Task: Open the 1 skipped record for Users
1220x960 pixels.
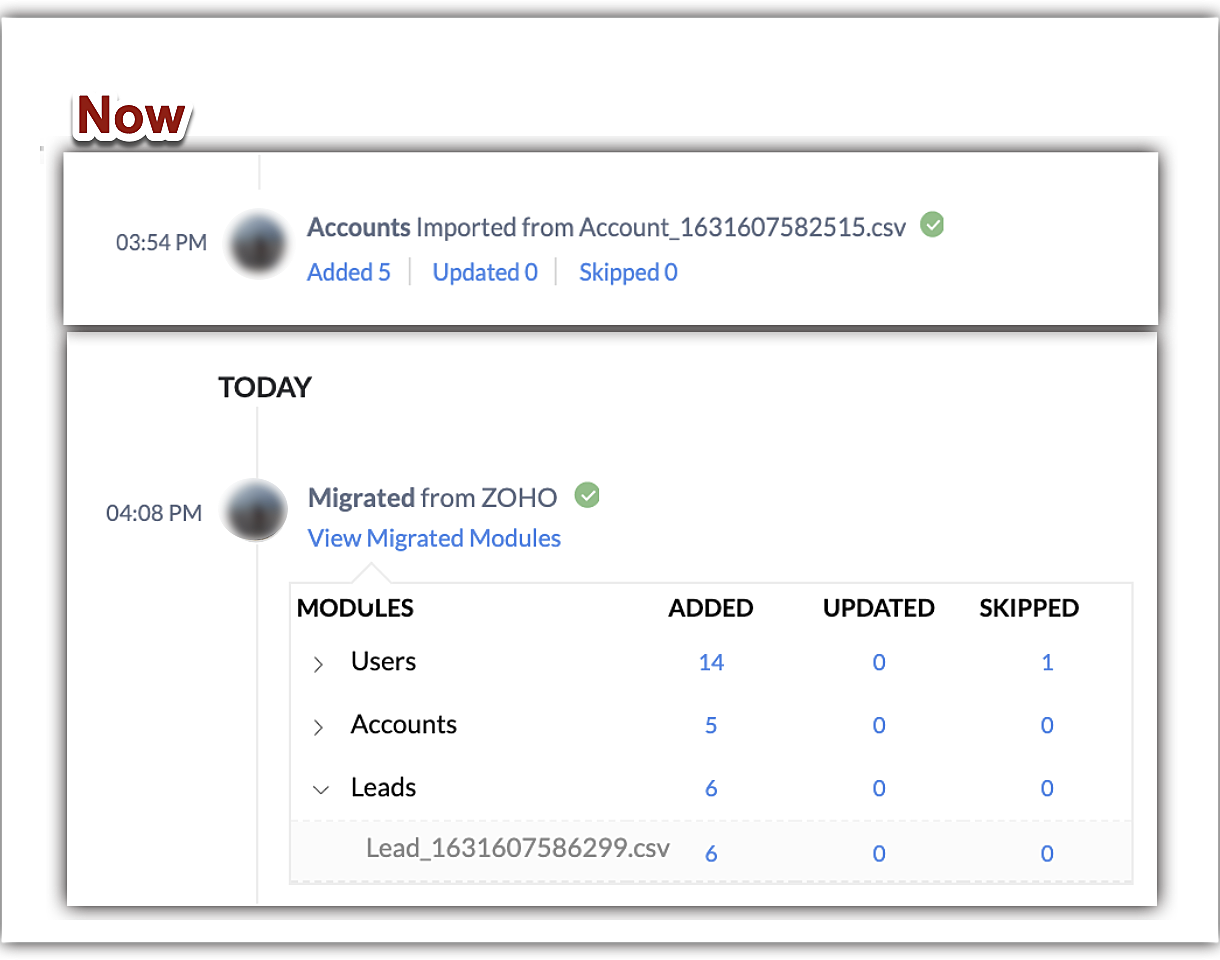Action: click(1047, 662)
